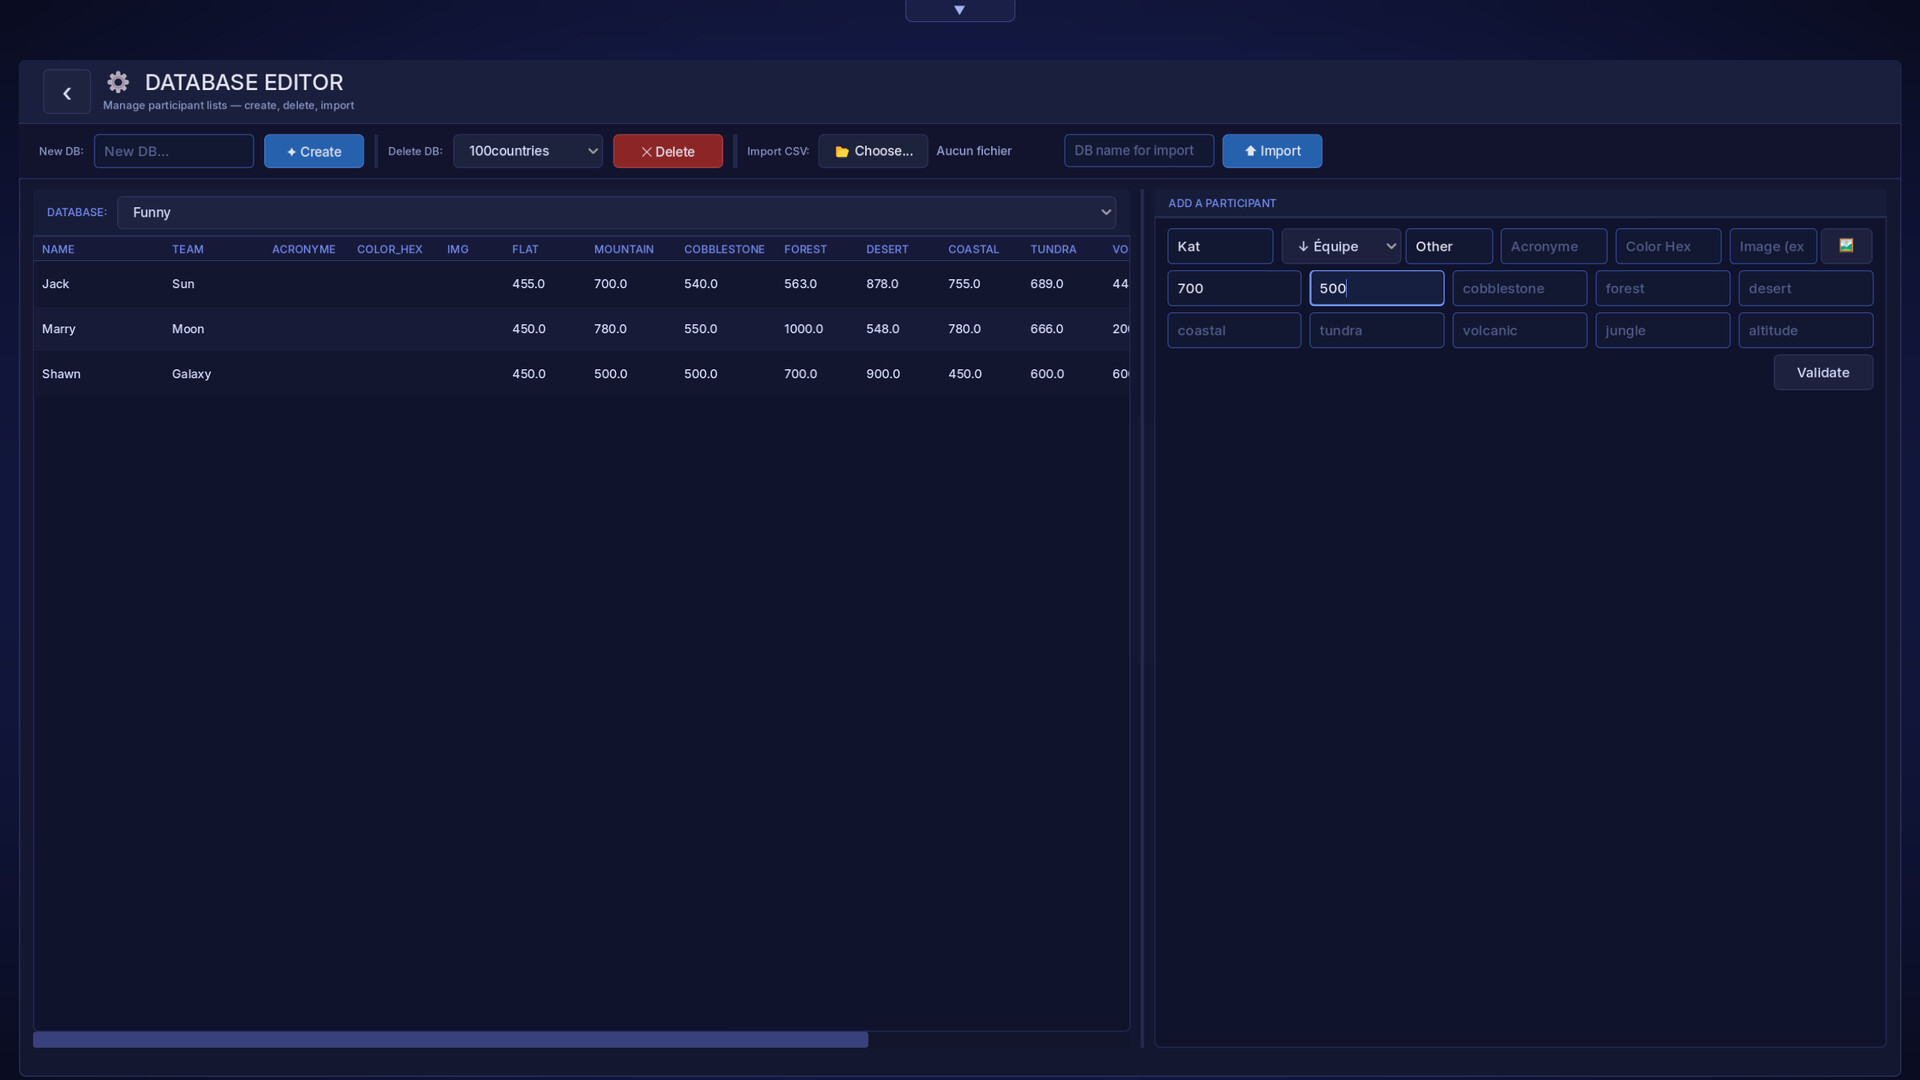
Task: Open the Funny database selector dropdown
Action: pos(616,212)
